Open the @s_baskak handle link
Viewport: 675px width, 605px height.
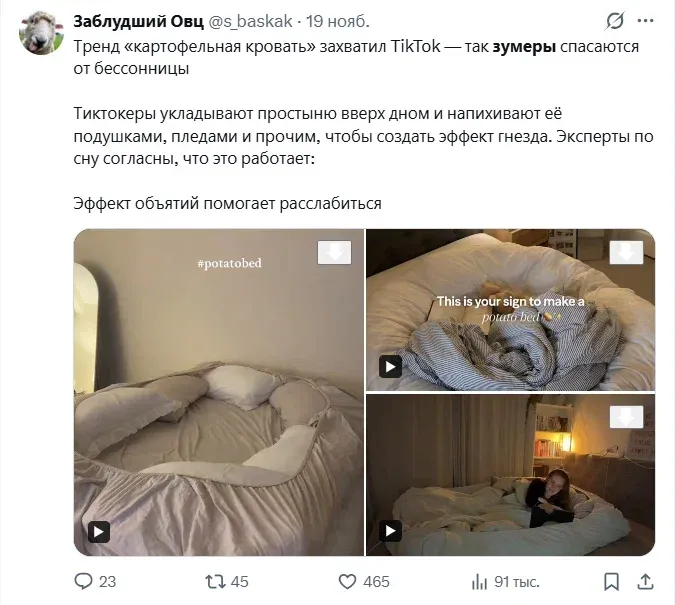tap(250, 21)
